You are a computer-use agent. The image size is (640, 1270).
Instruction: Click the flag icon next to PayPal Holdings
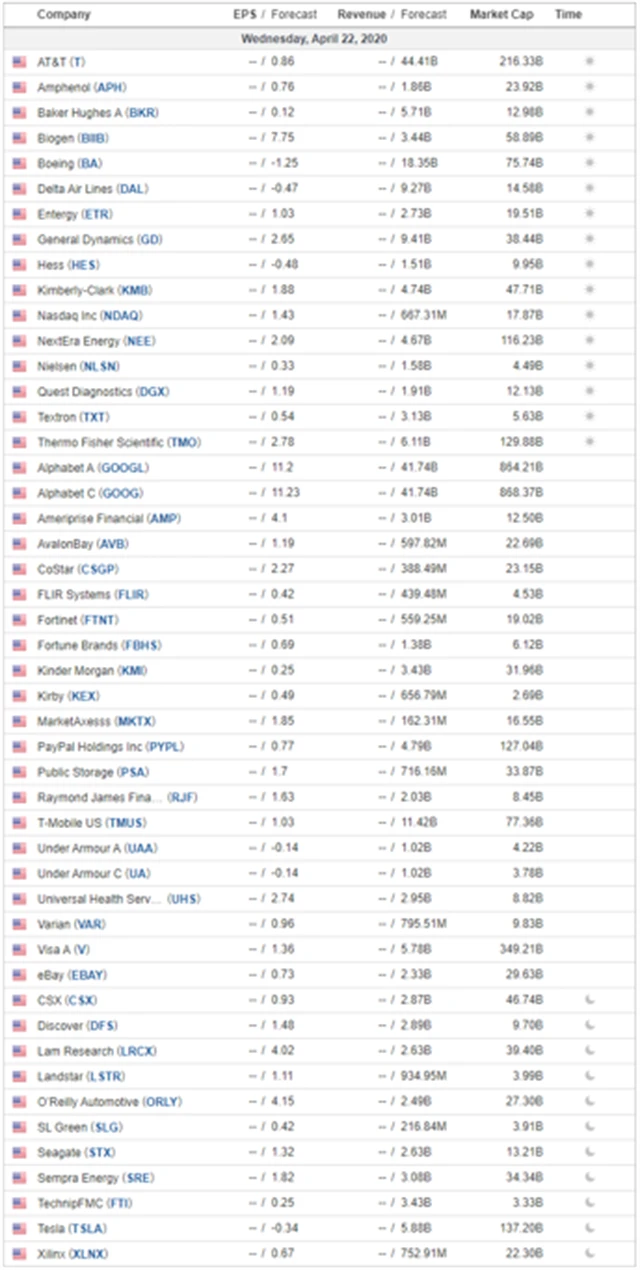click(x=19, y=746)
